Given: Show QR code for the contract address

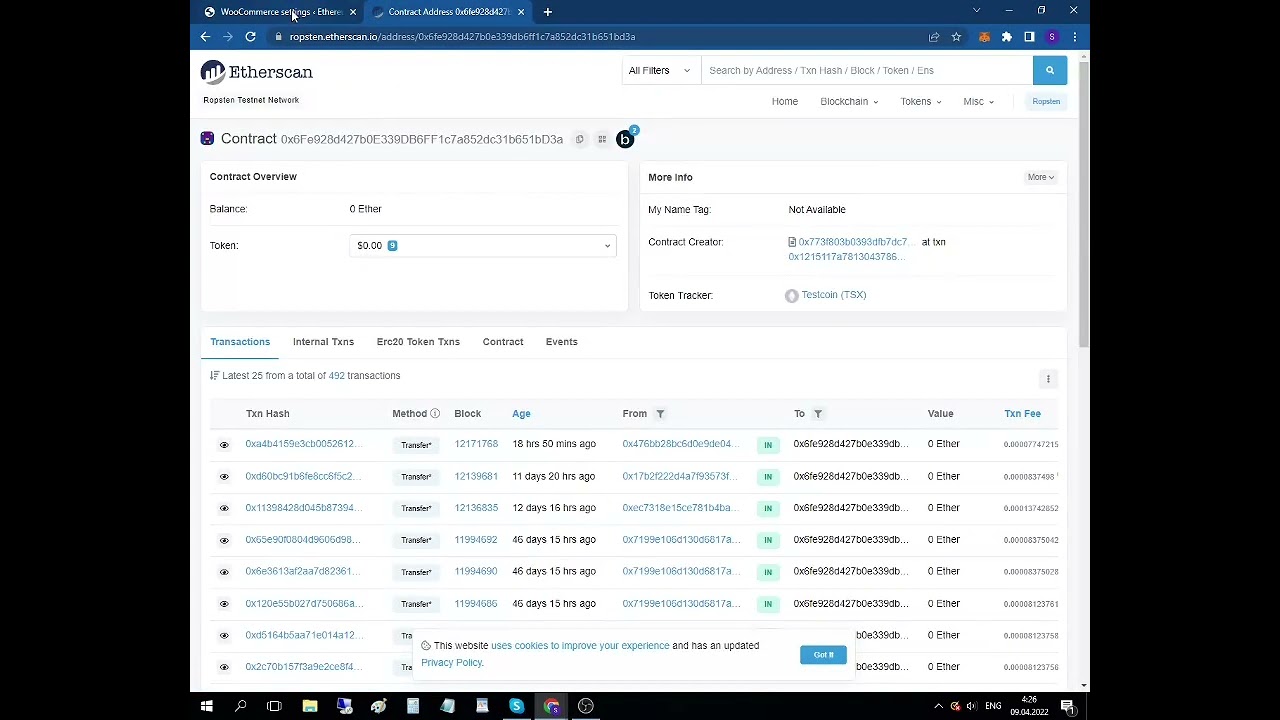Looking at the screenshot, I should click(x=602, y=139).
